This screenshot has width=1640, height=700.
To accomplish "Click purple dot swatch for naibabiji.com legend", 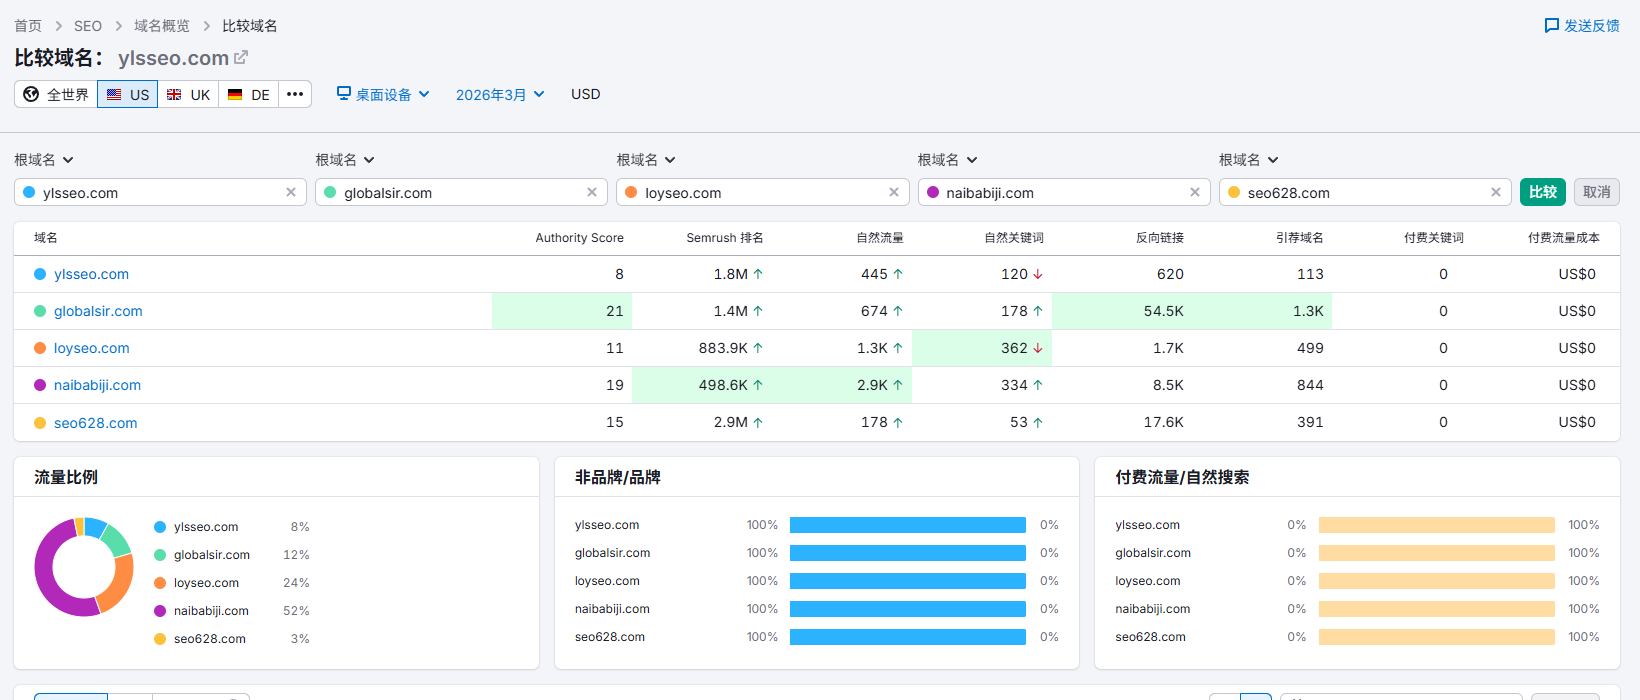I will (160, 611).
